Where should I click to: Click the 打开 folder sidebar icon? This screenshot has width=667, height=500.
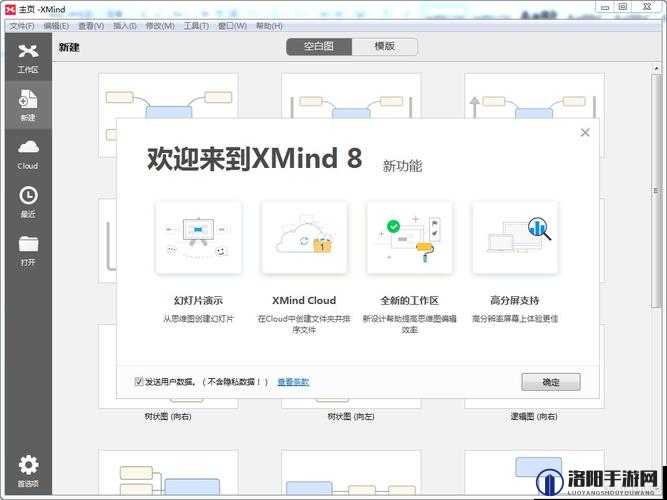click(x=28, y=251)
